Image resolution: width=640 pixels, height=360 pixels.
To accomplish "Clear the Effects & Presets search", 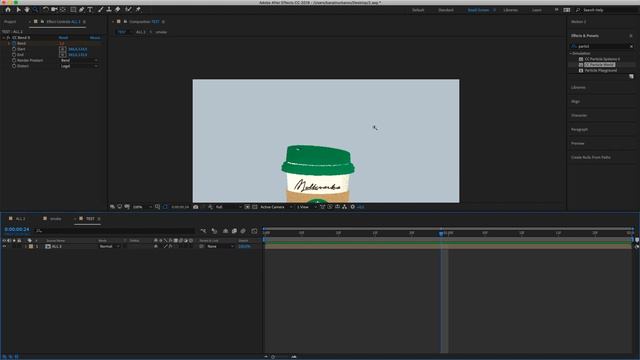I will [x=631, y=47].
